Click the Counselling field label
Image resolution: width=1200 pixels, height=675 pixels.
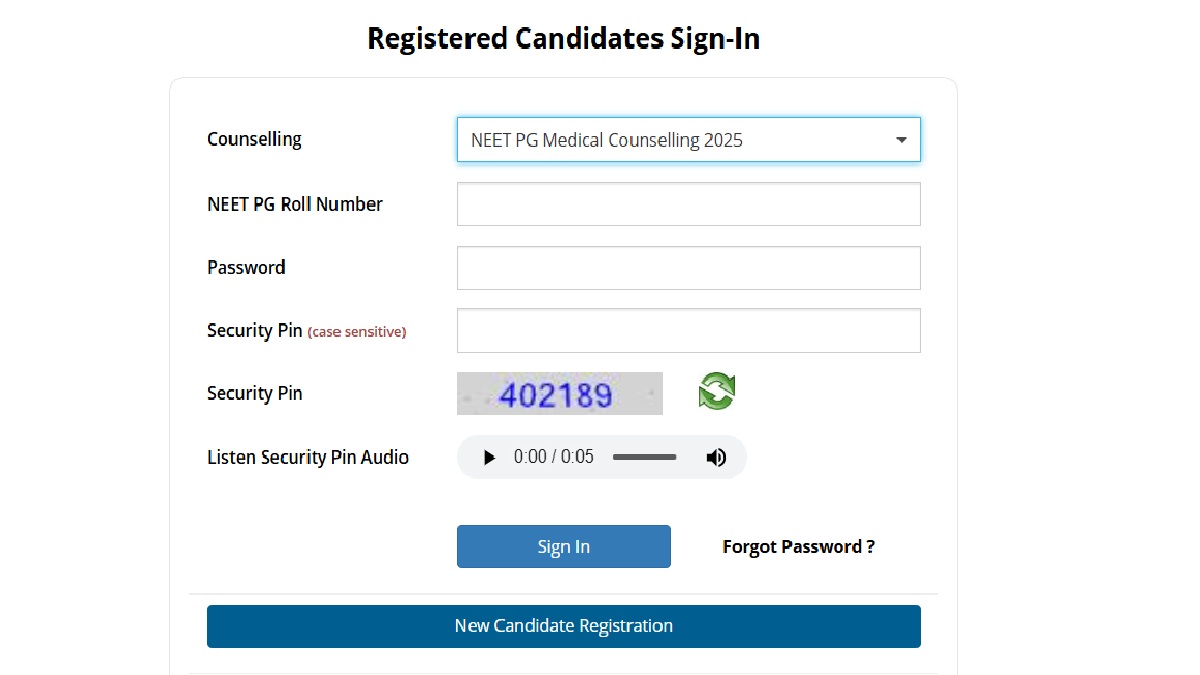click(x=254, y=139)
